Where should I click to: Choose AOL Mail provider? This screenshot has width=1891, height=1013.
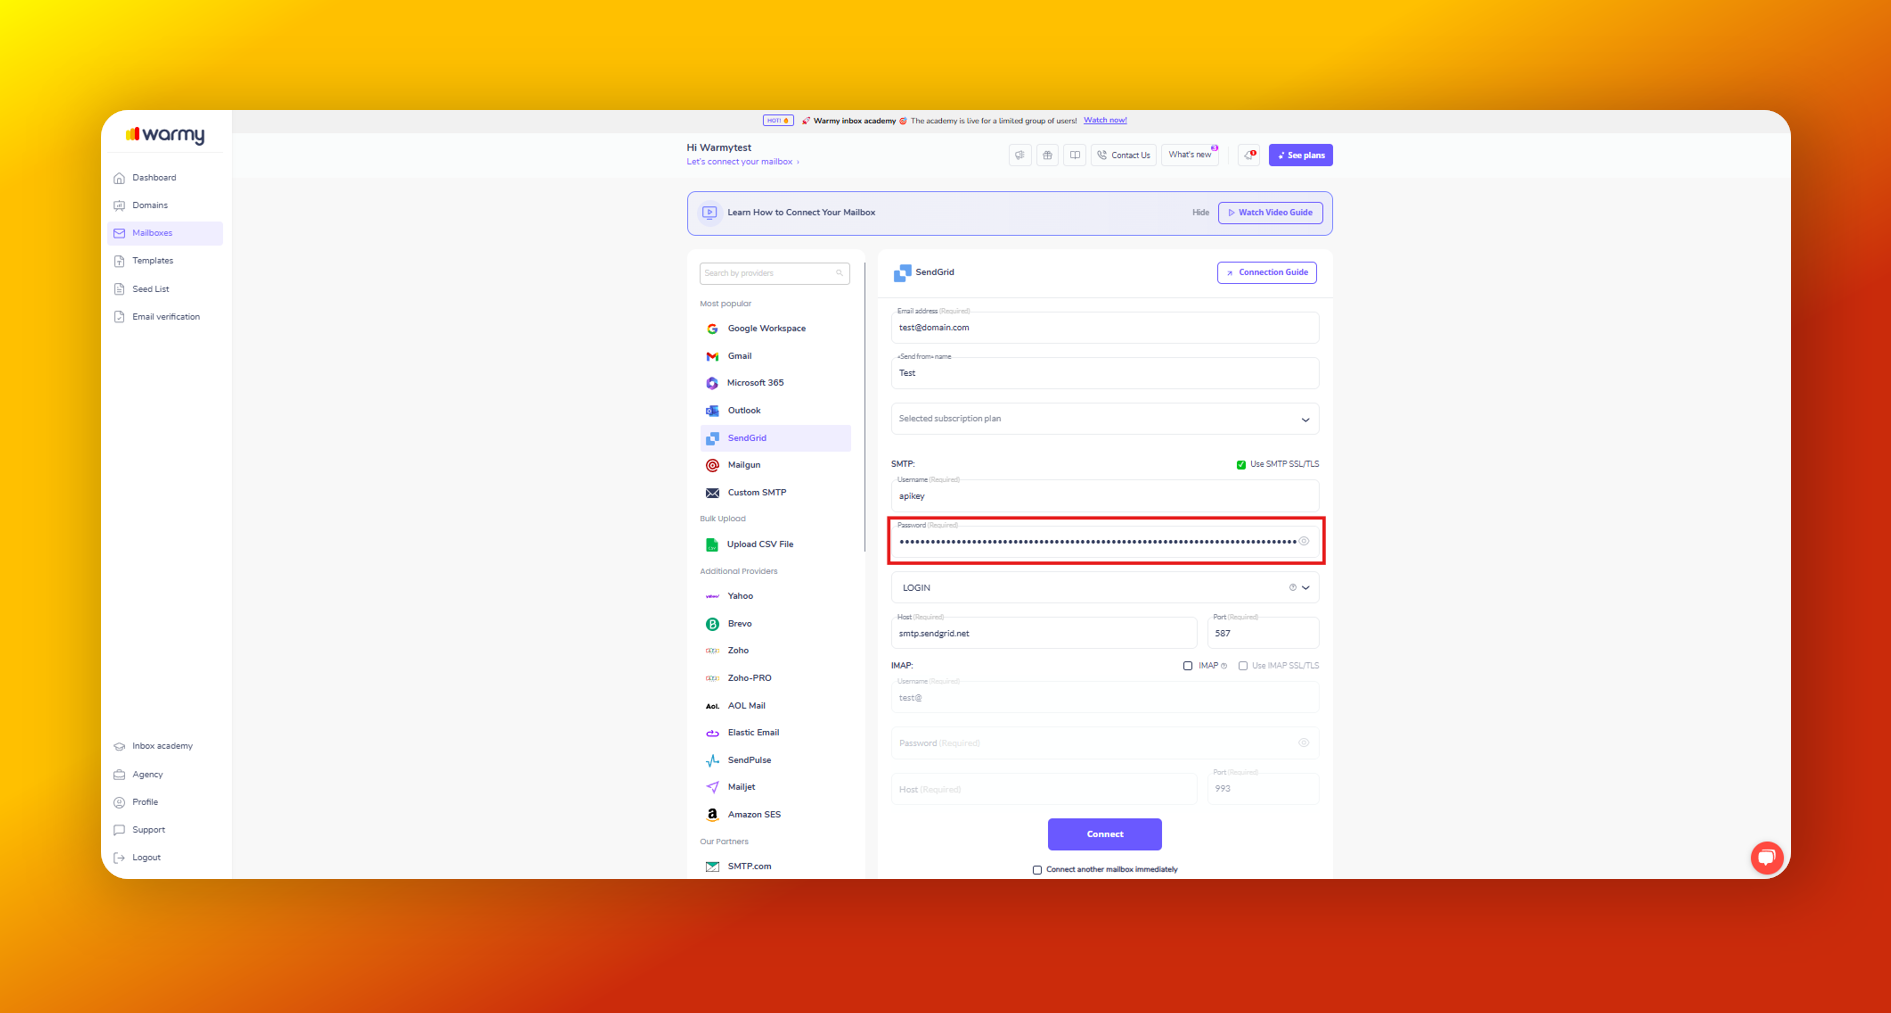(775, 705)
